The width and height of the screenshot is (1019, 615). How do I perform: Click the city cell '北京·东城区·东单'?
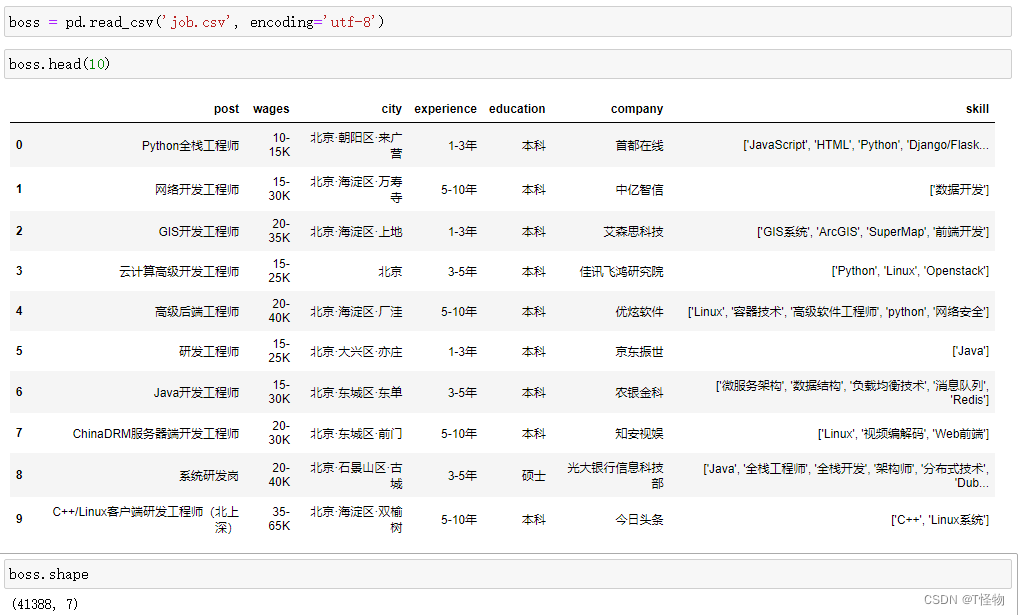[356, 393]
